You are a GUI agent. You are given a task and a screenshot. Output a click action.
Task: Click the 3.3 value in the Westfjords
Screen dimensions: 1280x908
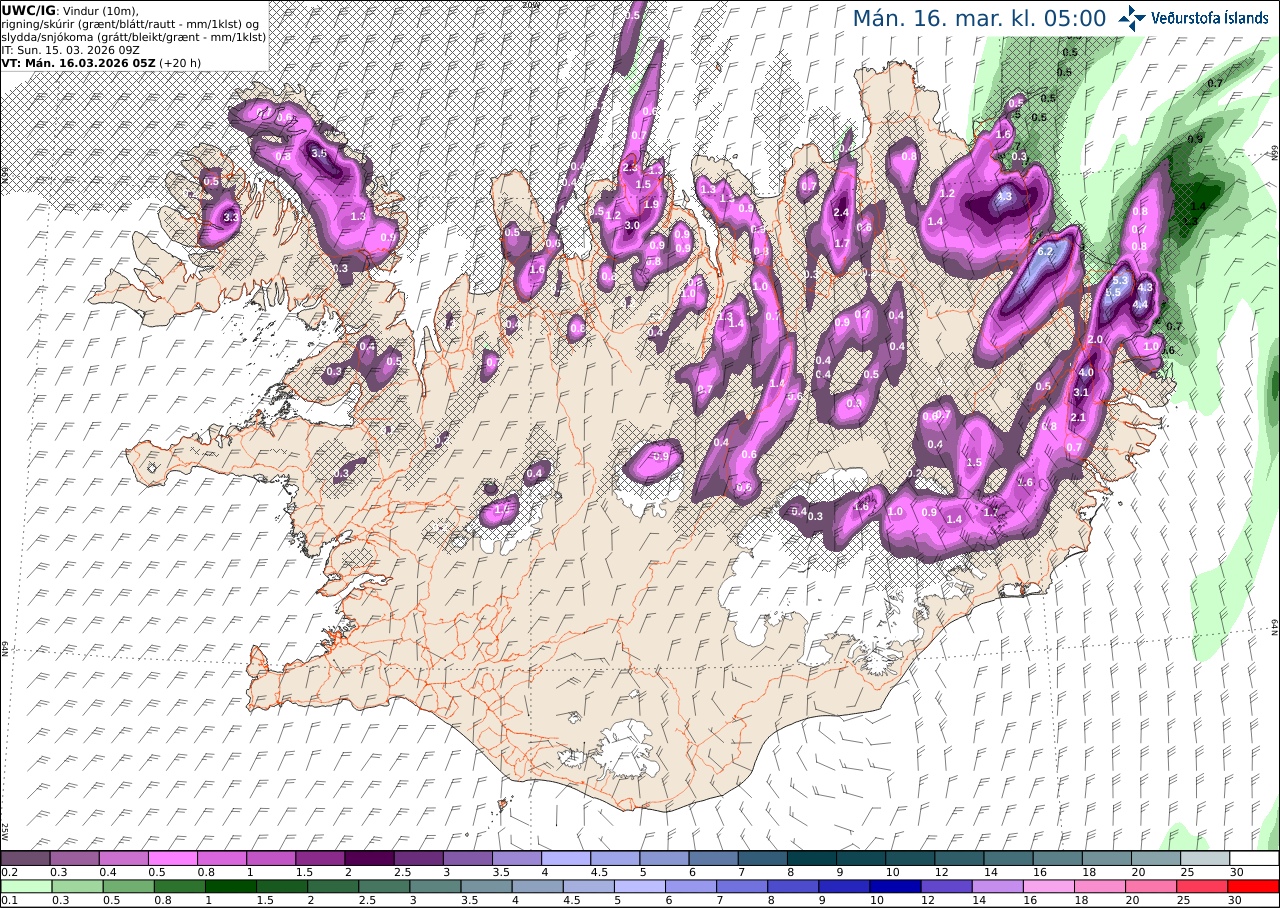coord(231,217)
